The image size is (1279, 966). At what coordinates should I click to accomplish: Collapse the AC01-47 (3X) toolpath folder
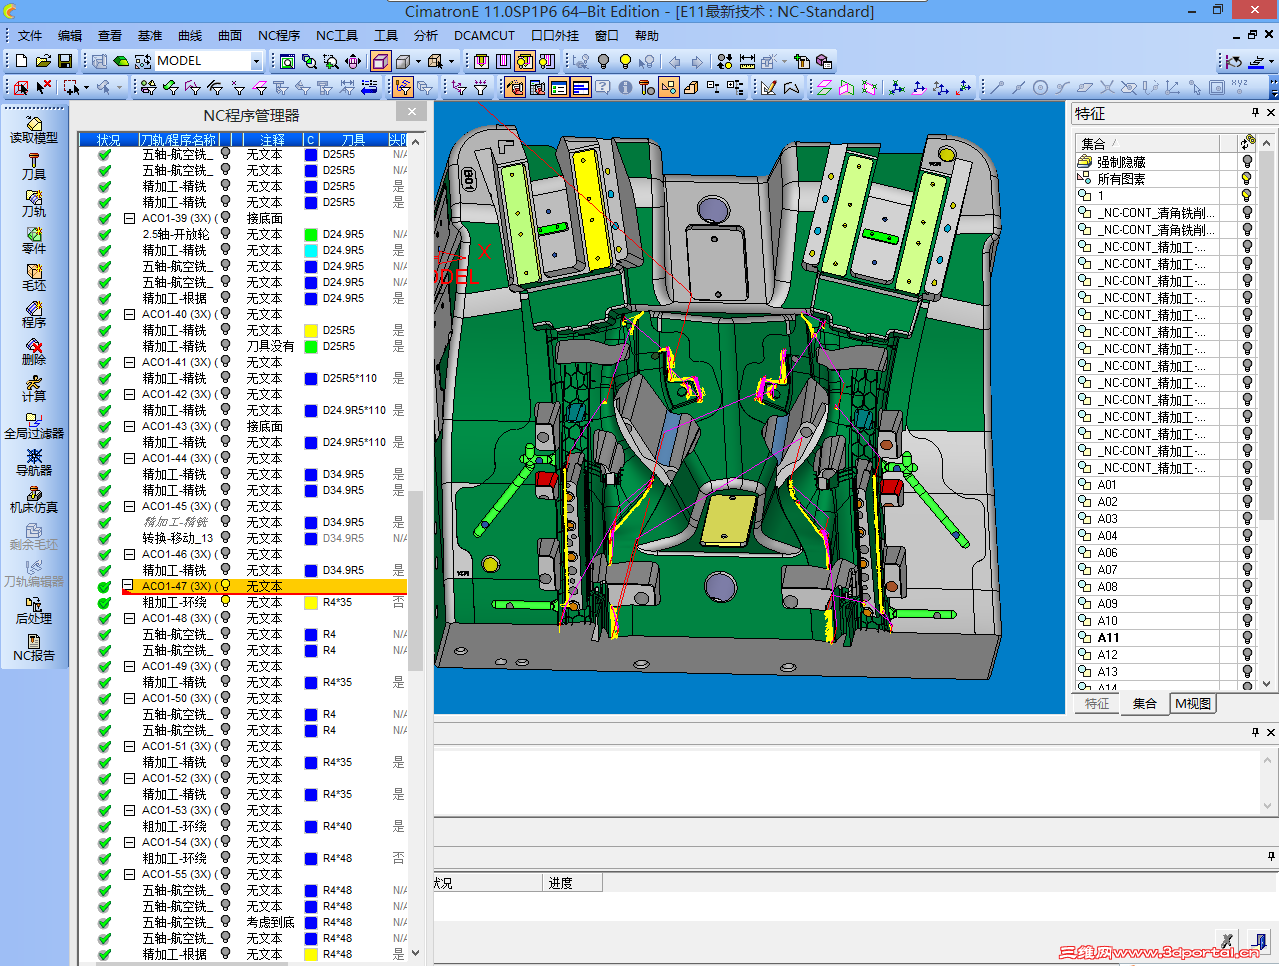(128, 586)
